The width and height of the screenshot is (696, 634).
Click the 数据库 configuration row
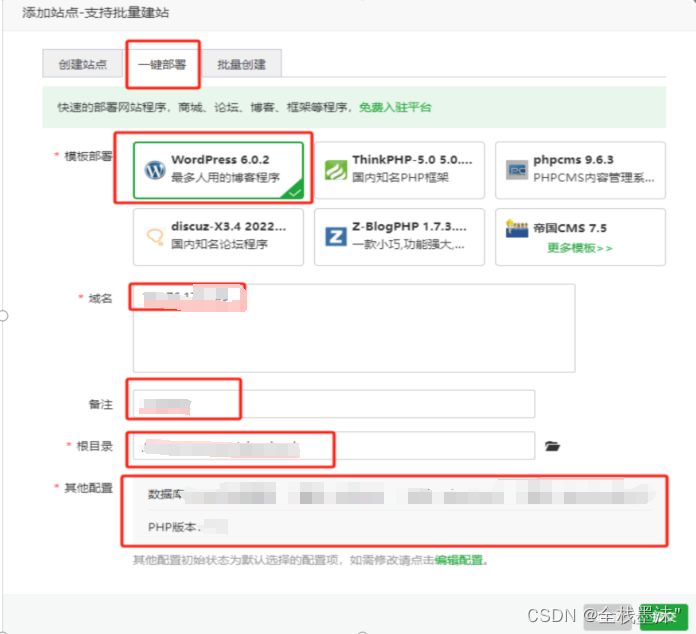(399, 494)
